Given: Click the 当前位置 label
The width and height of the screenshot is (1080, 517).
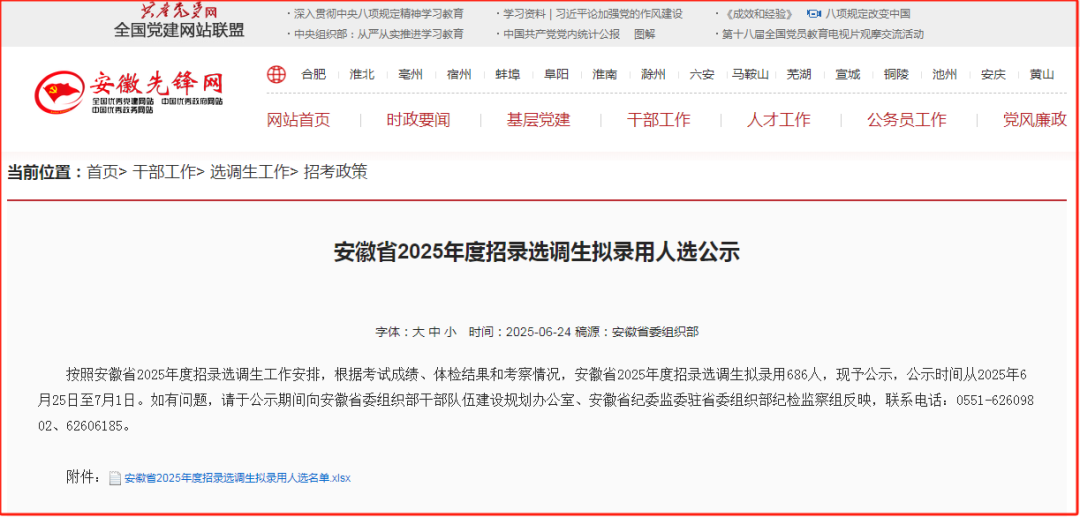Looking at the screenshot, I should click(44, 172).
